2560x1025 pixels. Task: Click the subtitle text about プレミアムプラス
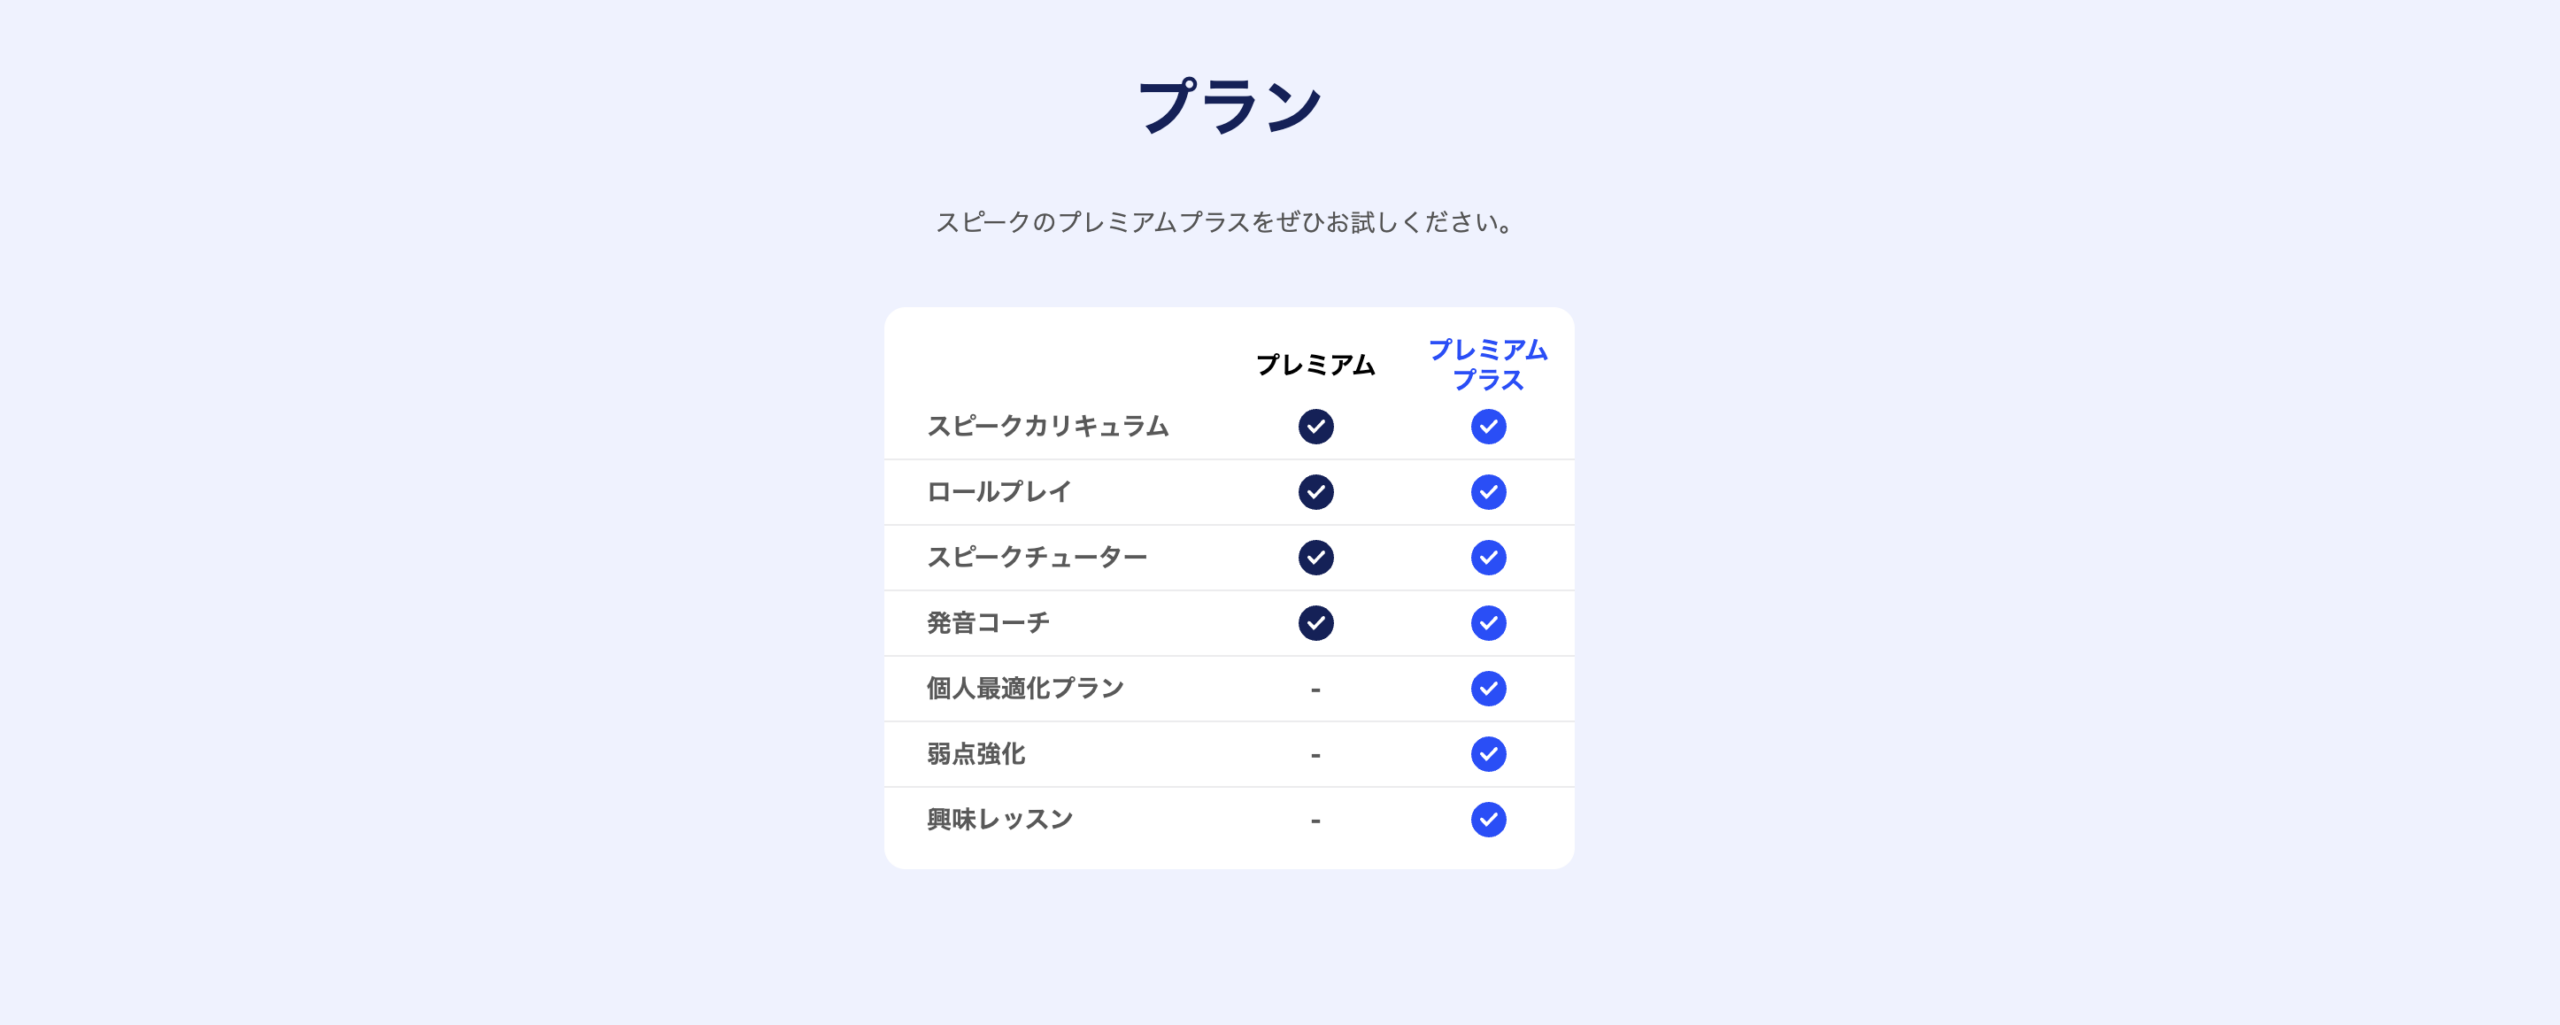click(x=1224, y=222)
